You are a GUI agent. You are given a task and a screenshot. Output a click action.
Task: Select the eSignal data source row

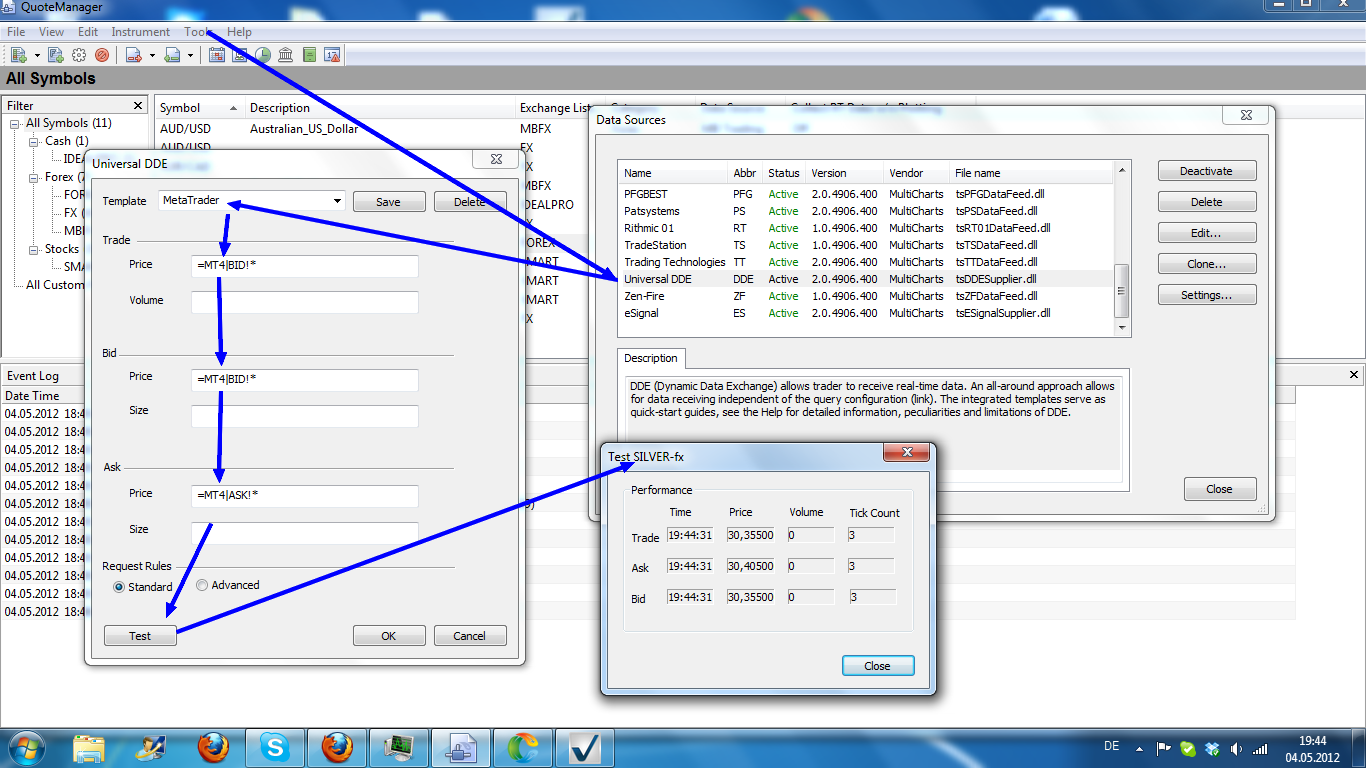pos(866,313)
